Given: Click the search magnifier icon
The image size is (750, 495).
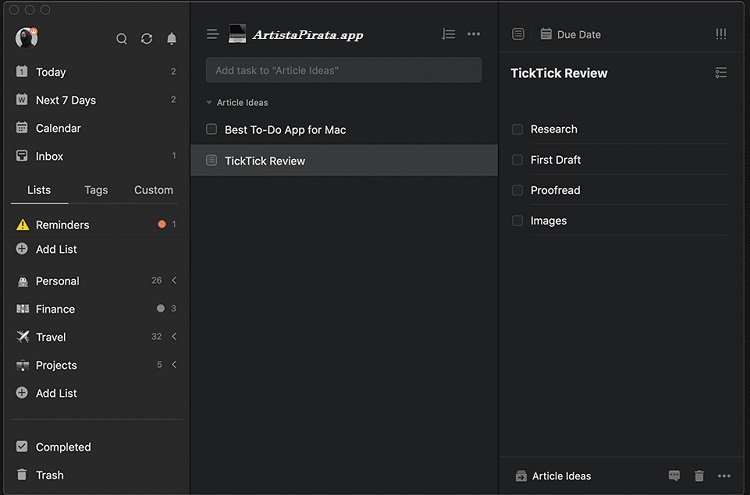Looking at the screenshot, I should 122,39.
